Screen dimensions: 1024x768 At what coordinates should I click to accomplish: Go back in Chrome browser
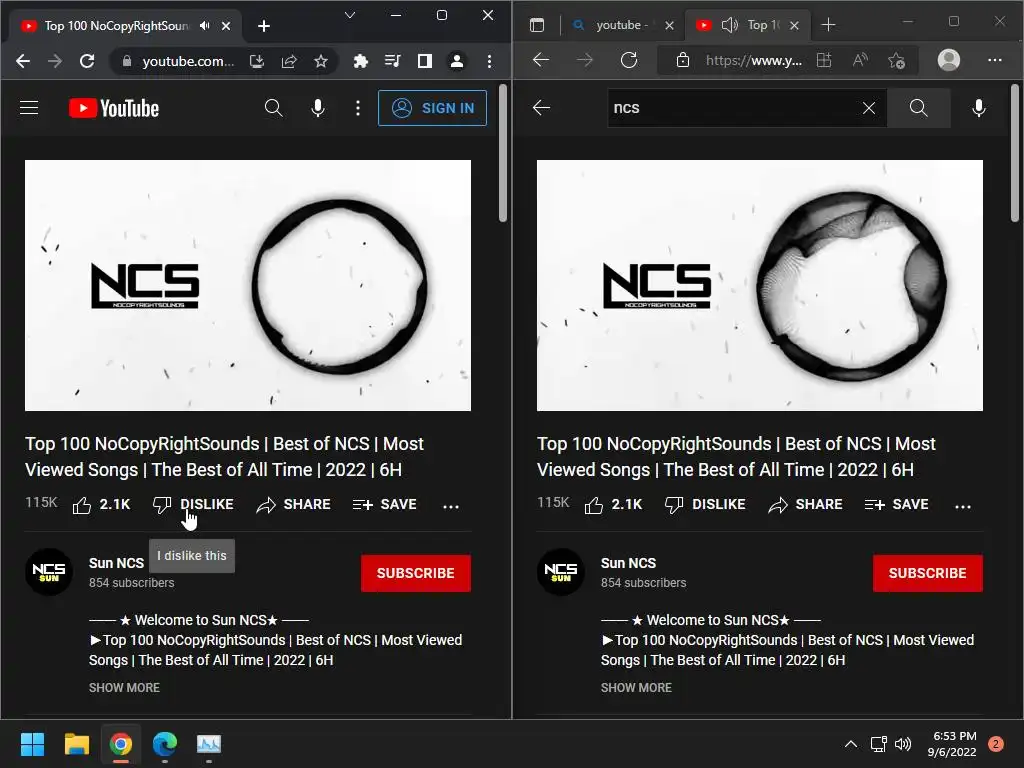coord(23,61)
